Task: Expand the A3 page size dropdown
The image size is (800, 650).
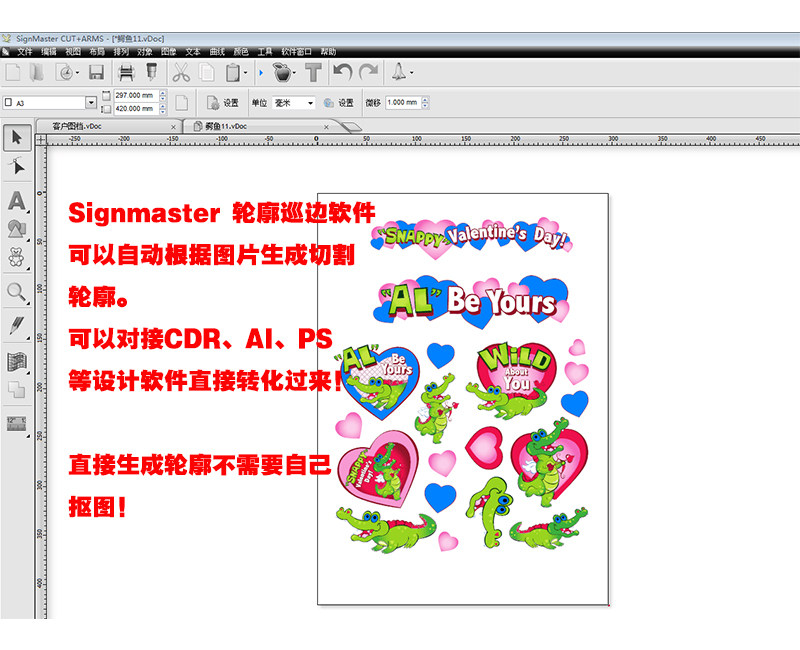Action: [x=91, y=103]
